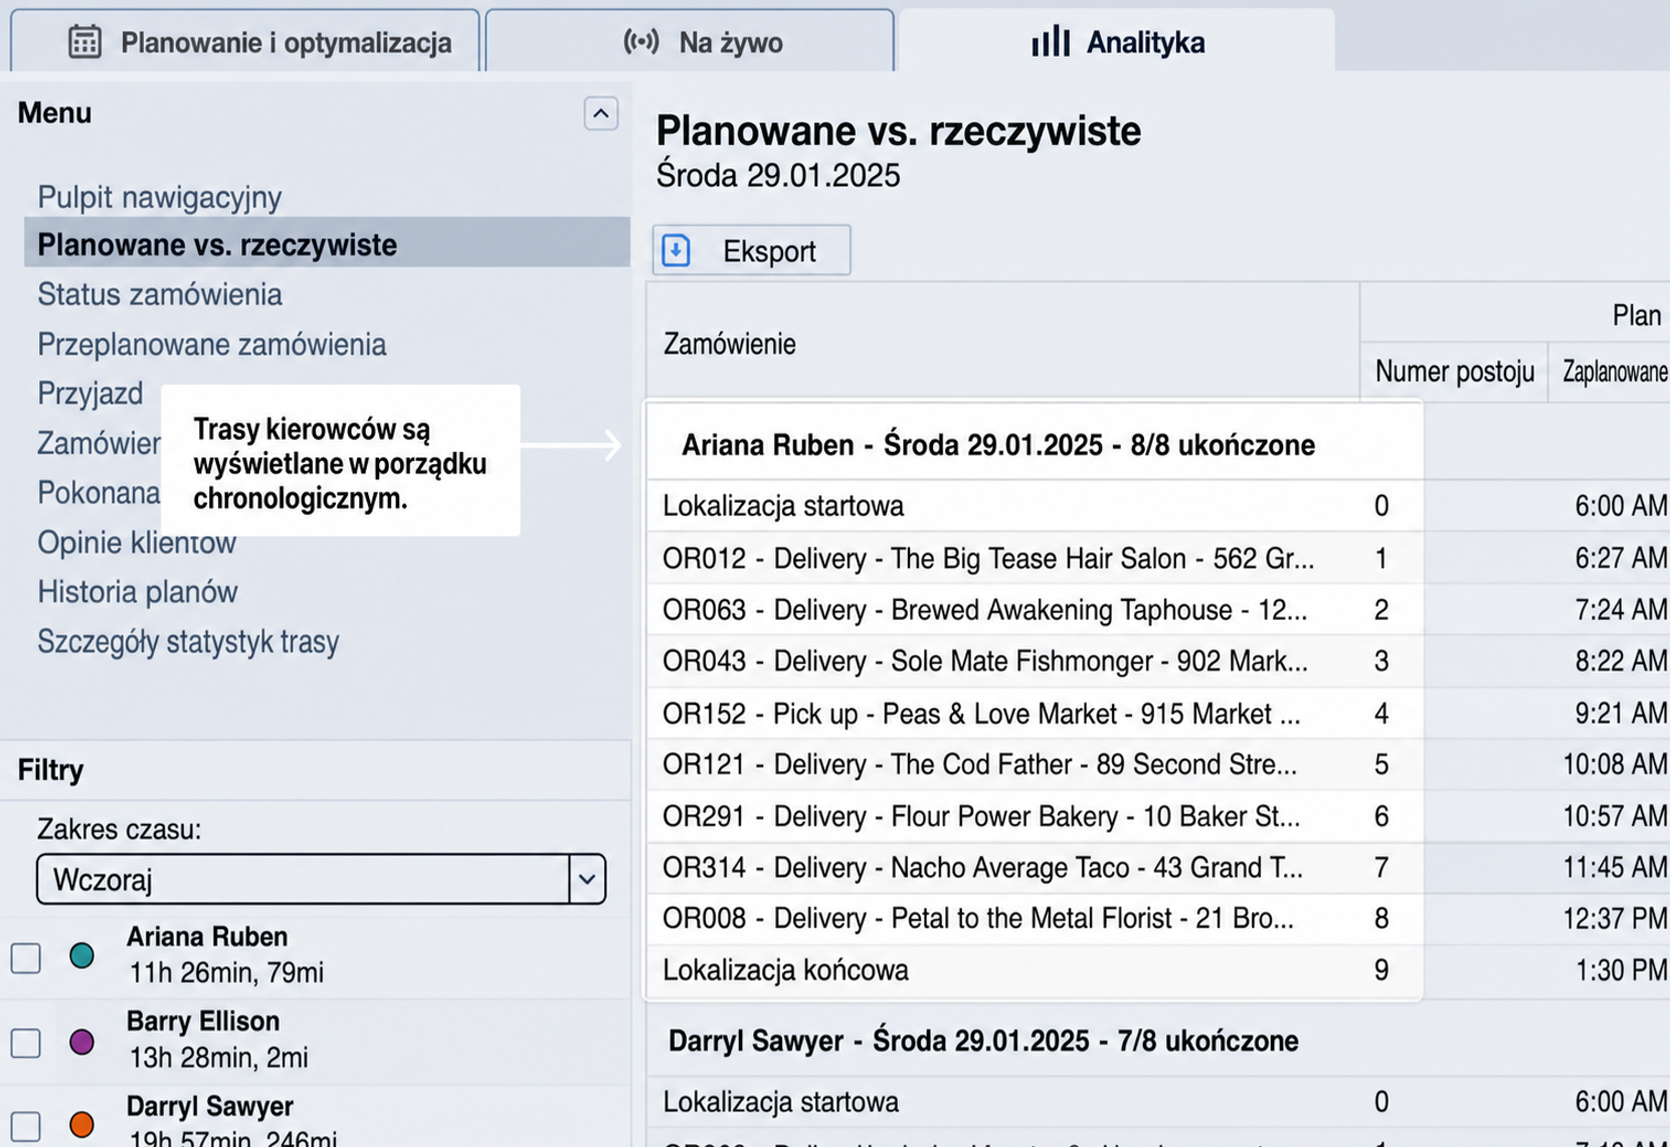Screen dimensions: 1670x1147
Task: Open Status zamówienia report
Action: click(160, 294)
